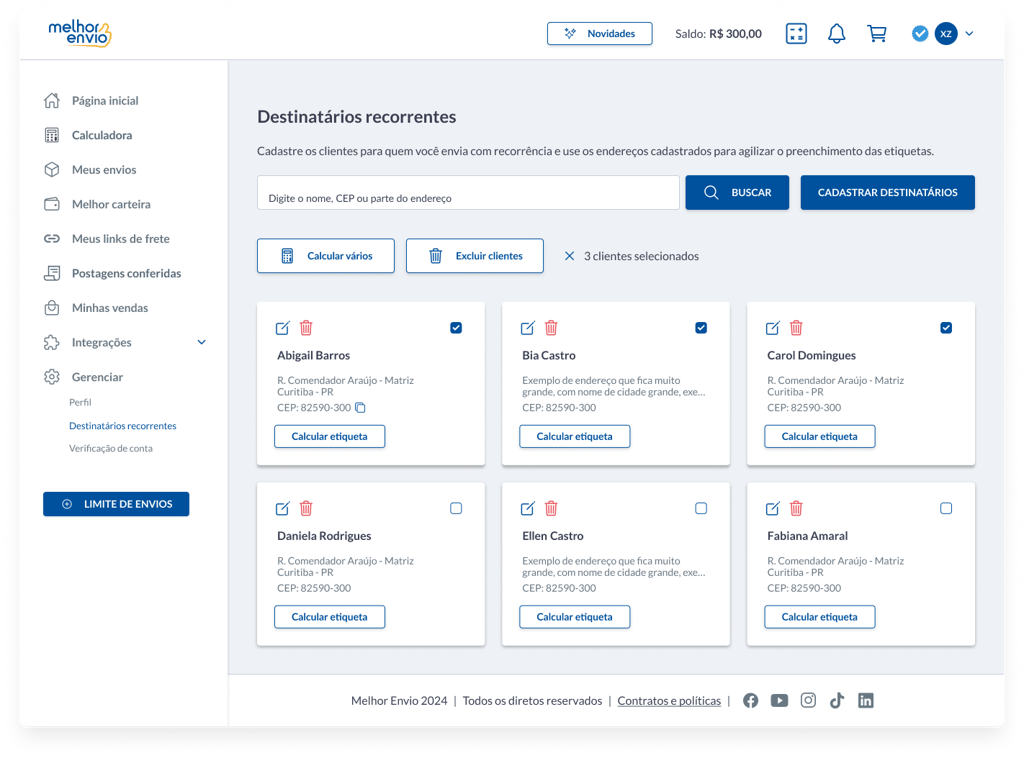Clear selection with X near 3 clientes selecionados

point(569,256)
